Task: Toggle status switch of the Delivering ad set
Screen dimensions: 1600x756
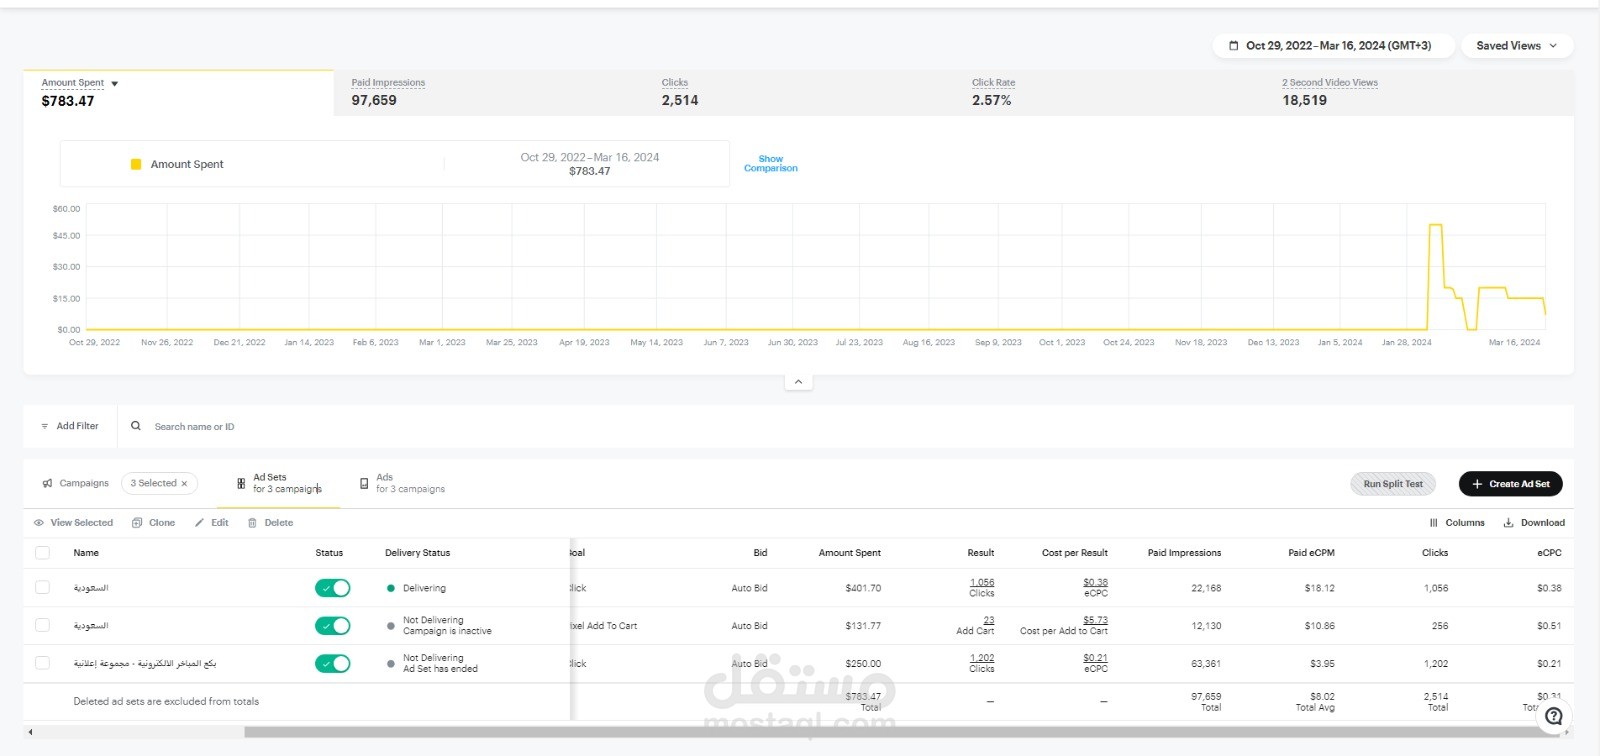Action: point(333,588)
